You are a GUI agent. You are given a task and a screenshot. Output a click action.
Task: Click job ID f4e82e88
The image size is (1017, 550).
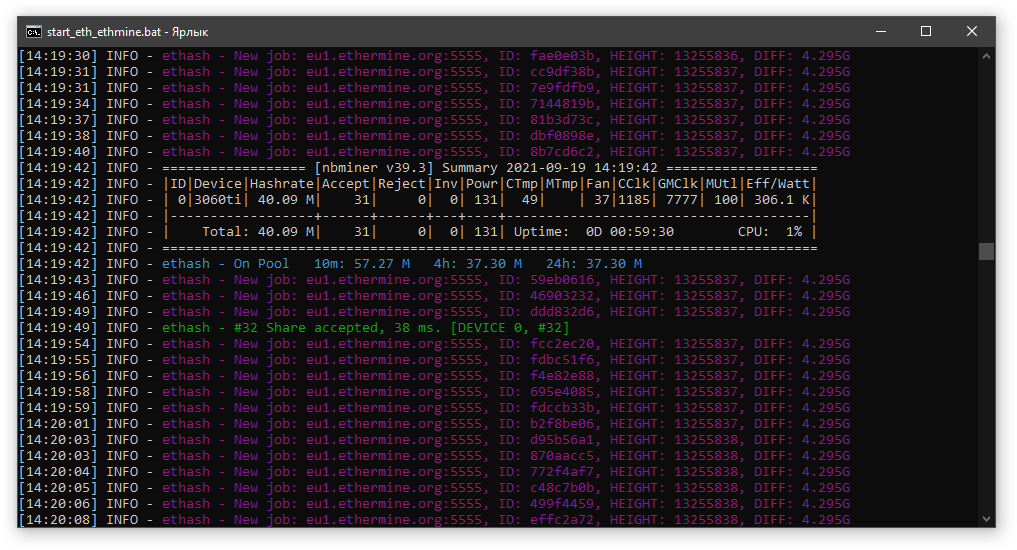tap(562, 376)
